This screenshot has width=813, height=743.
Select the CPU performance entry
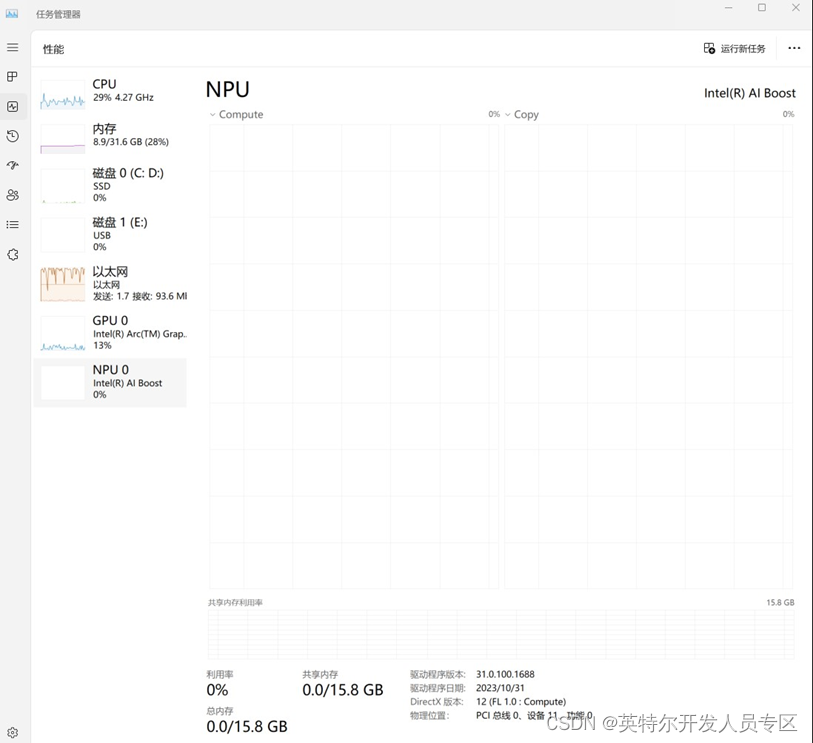tap(110, 94)
